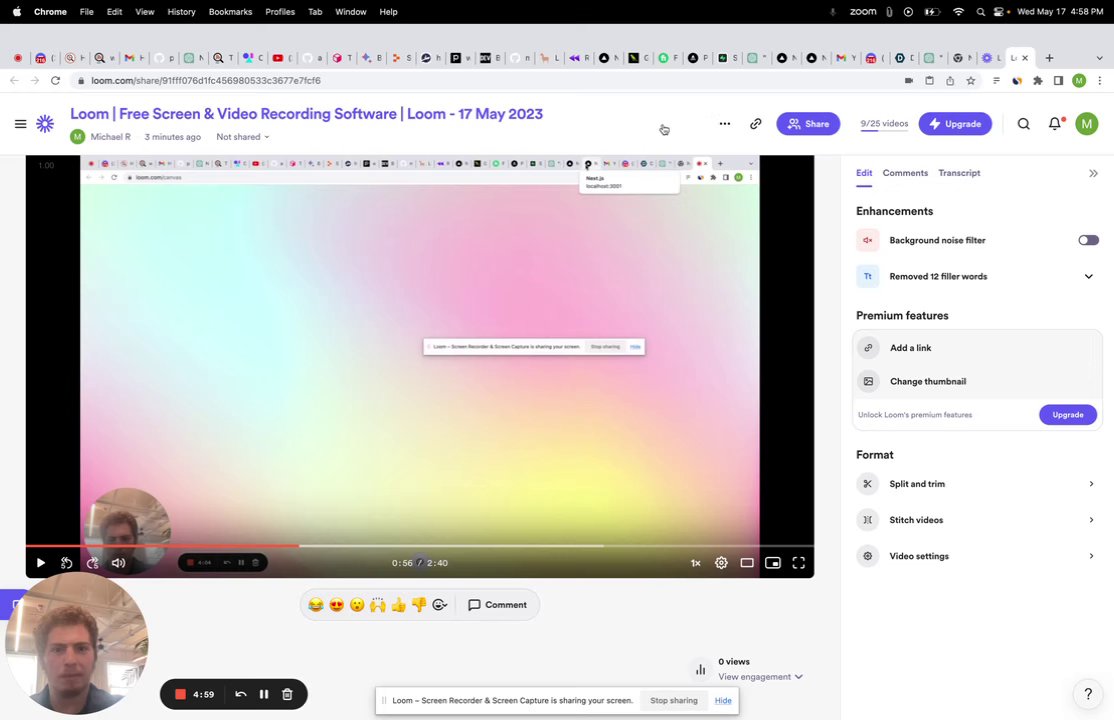React with thumbs down emoji
The height and width of the screenshot is (720, 1114).
click(x=418, y=605)
